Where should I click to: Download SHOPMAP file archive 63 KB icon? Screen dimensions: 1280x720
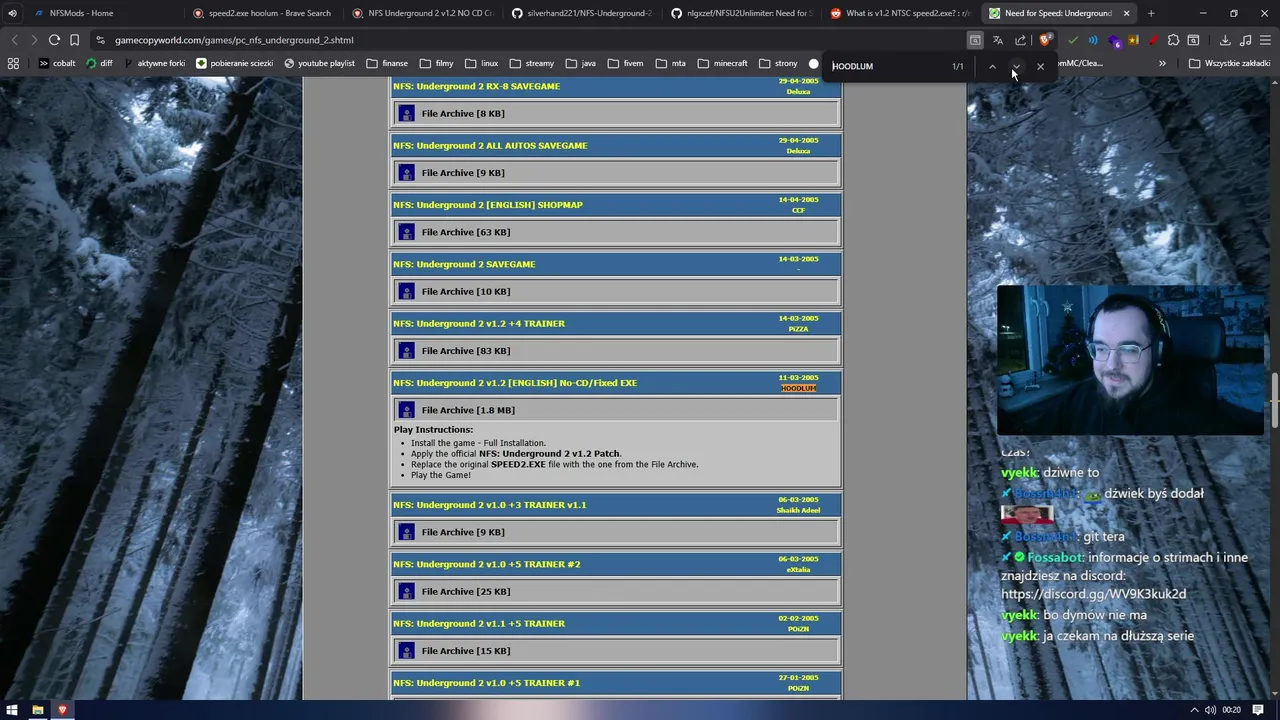[406, 232]
